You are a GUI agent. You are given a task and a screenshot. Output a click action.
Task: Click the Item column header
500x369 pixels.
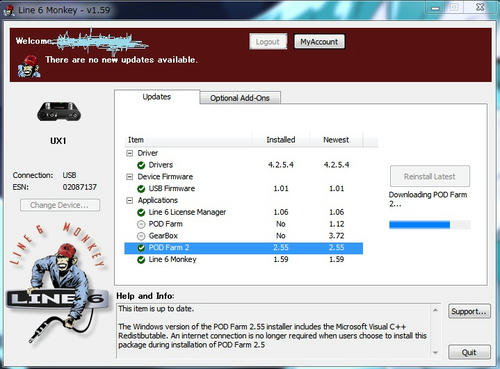tap(189, 140)
